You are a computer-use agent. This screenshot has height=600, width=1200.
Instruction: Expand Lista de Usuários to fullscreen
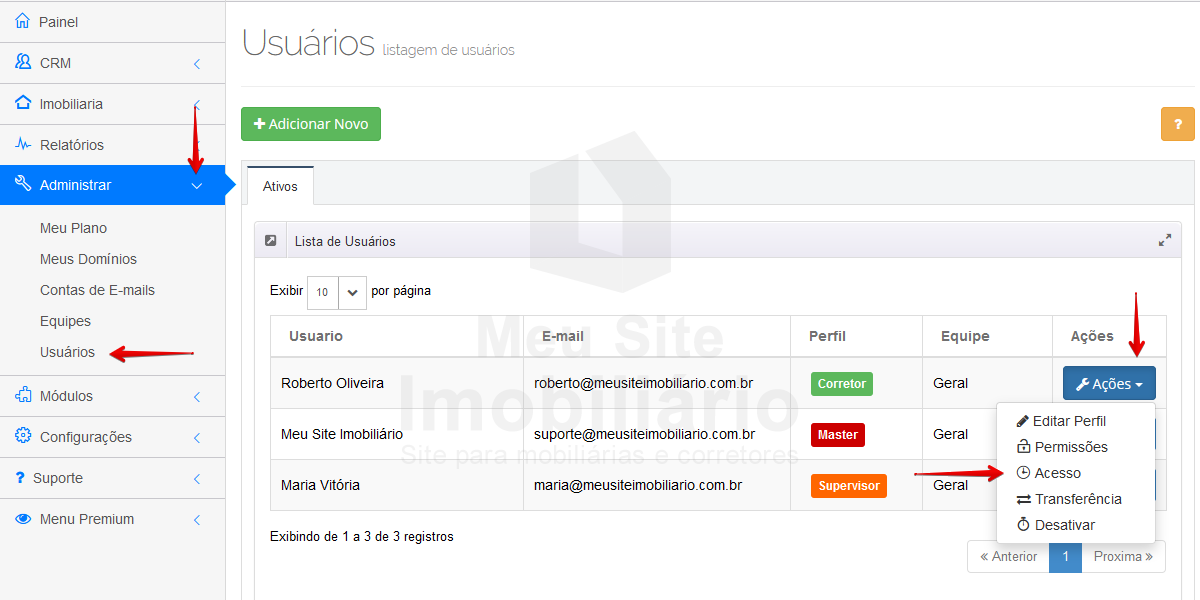point(1164,240)
